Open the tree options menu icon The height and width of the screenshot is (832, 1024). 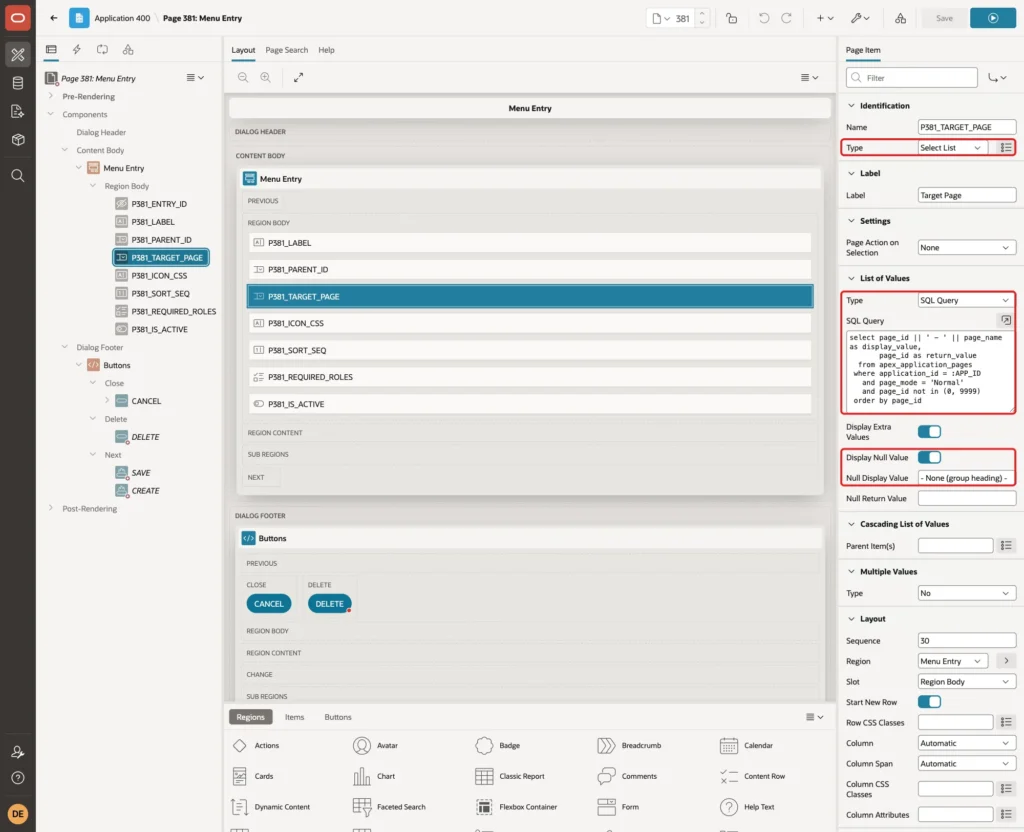[x=195, y=78]
